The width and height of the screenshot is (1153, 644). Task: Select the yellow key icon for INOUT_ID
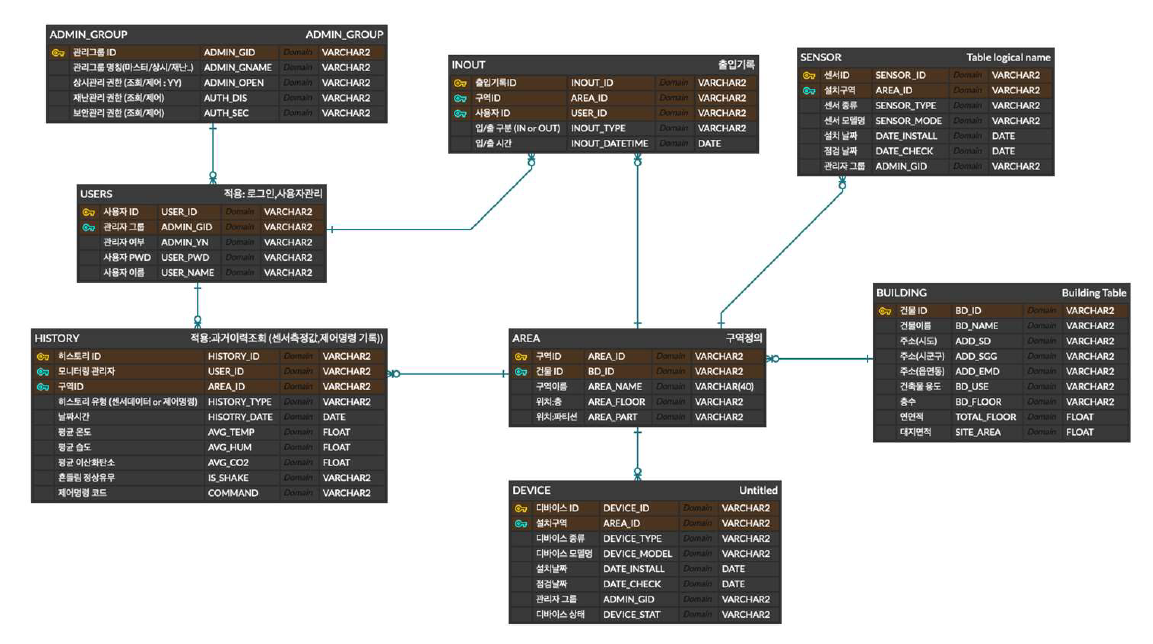coord(460,83)
